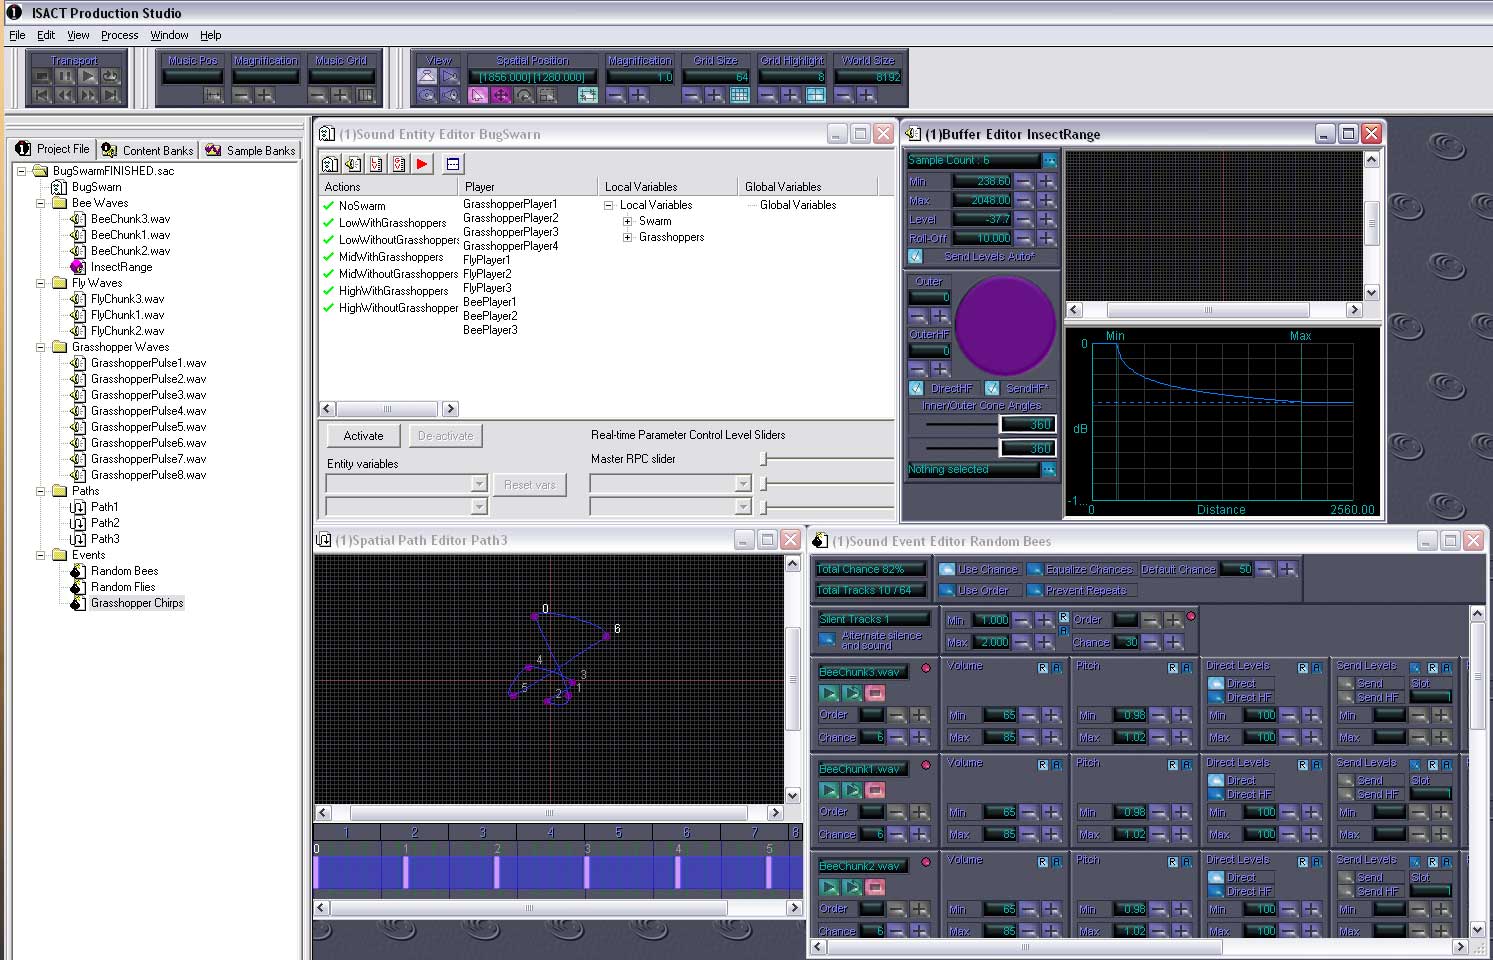Open the Edit menu
The image size is (1493, 960).
(x=46, y=35)
